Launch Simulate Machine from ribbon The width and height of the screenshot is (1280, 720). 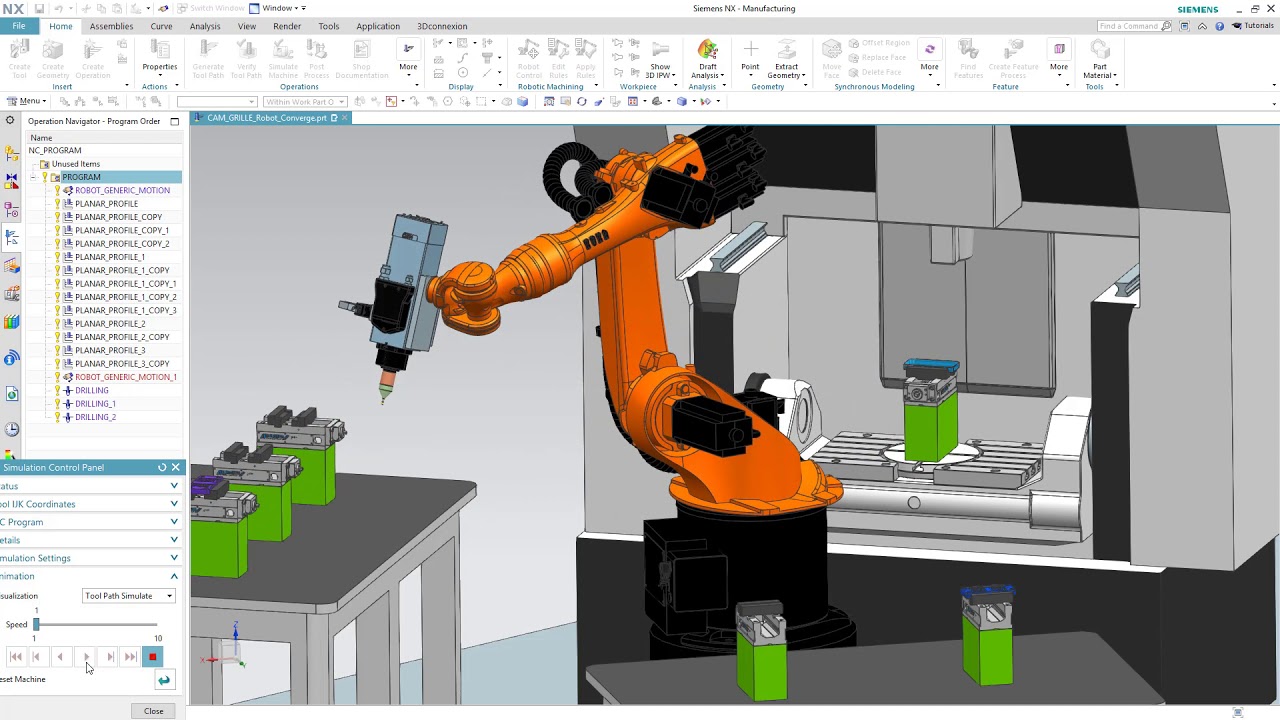283,59
